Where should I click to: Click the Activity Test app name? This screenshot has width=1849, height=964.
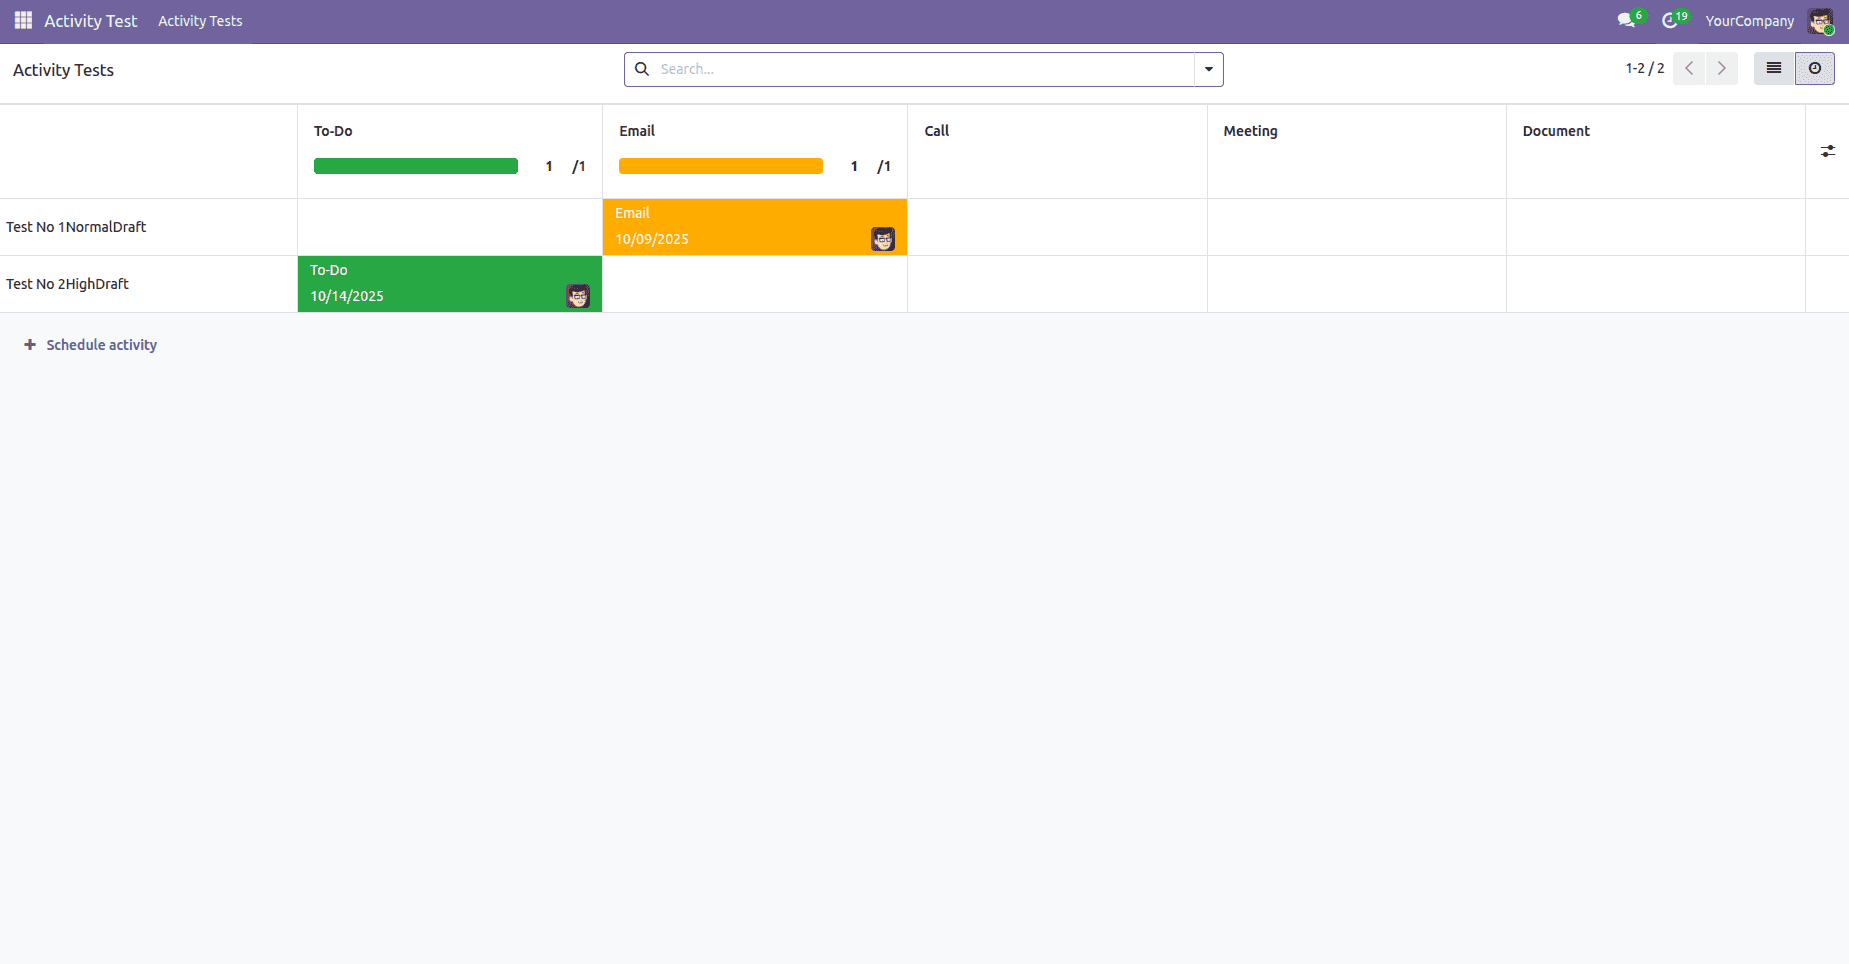(x=91, y=20)
